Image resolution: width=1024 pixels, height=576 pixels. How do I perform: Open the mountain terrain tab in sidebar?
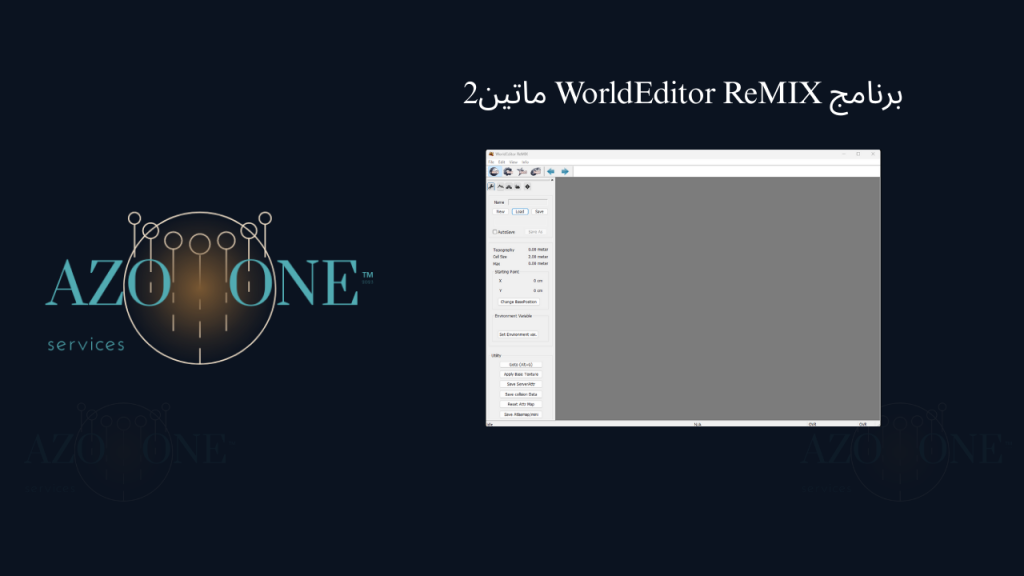coord(500,186)
